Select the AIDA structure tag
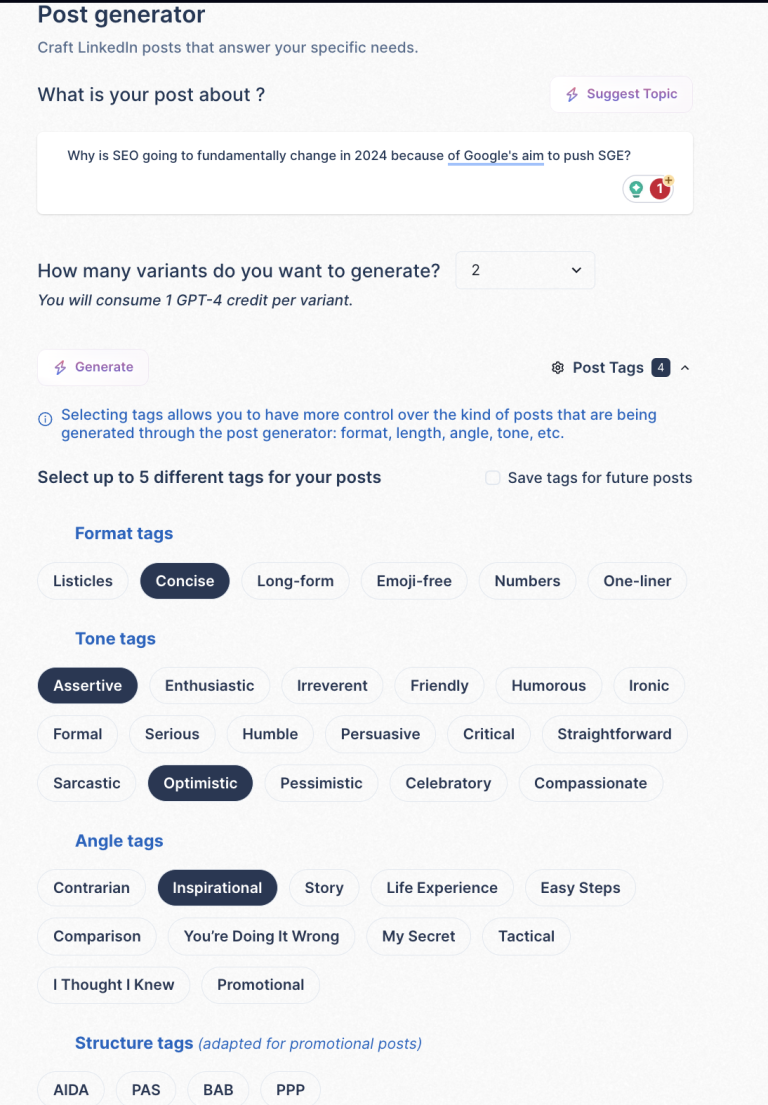 coord(70,1090)
